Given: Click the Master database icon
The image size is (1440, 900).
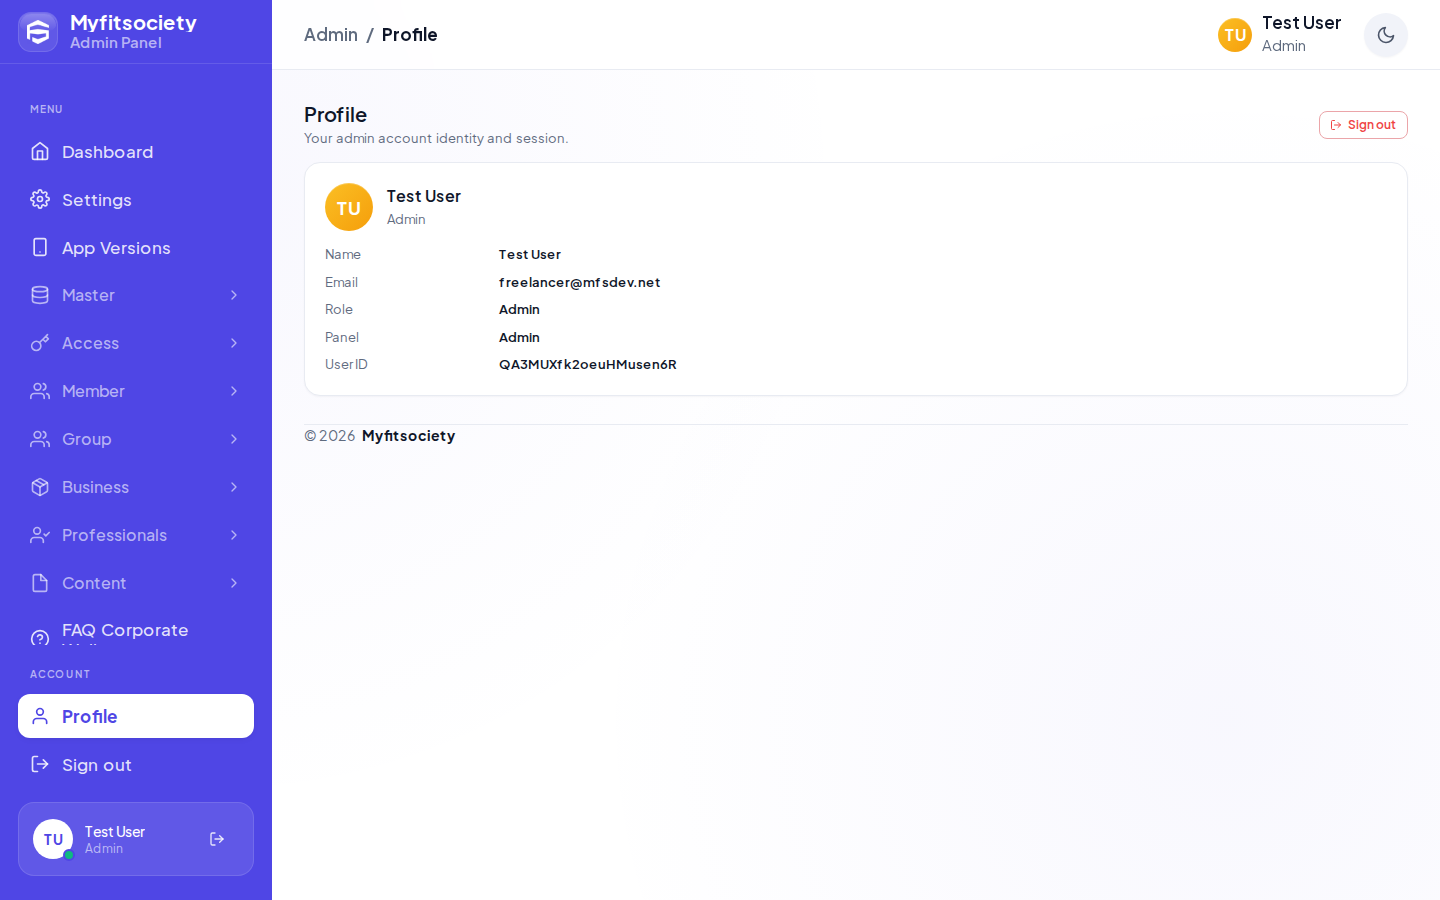Looking at the screenshot, I should pyautogui.click(x=40, y=295).
